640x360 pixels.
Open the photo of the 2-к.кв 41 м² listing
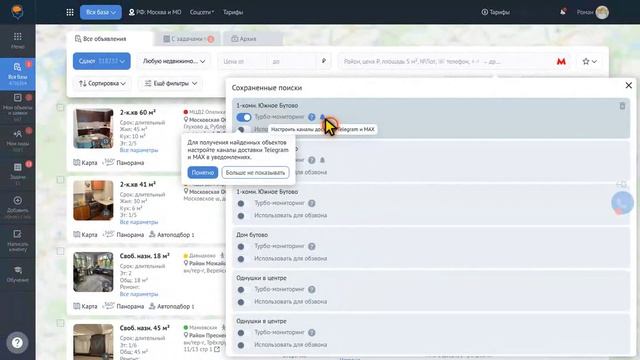[x=93, y=200]
